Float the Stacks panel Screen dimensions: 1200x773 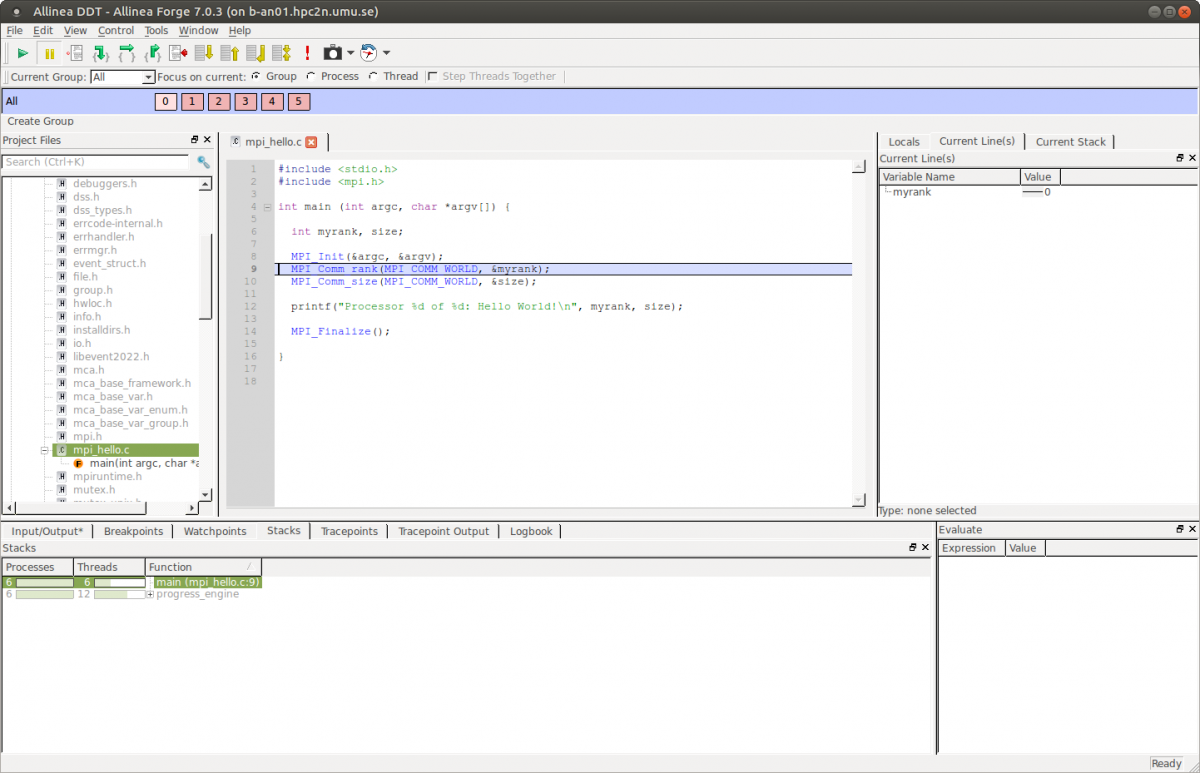coord(913,548)
